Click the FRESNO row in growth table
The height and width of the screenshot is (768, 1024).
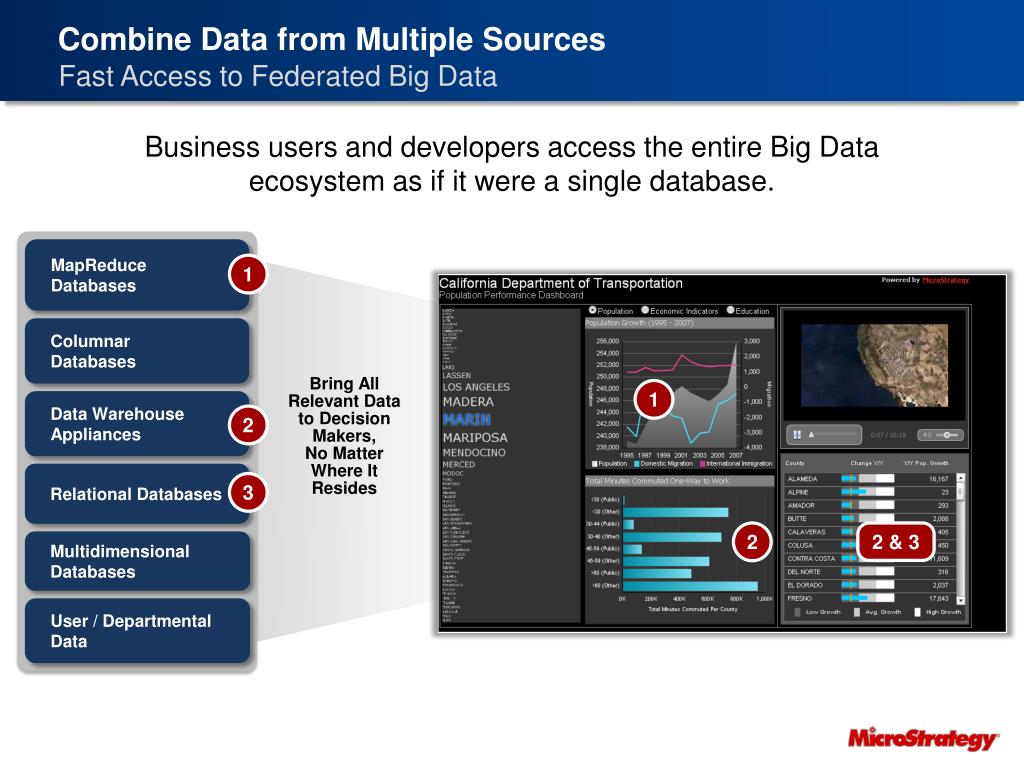coord(869,598)
